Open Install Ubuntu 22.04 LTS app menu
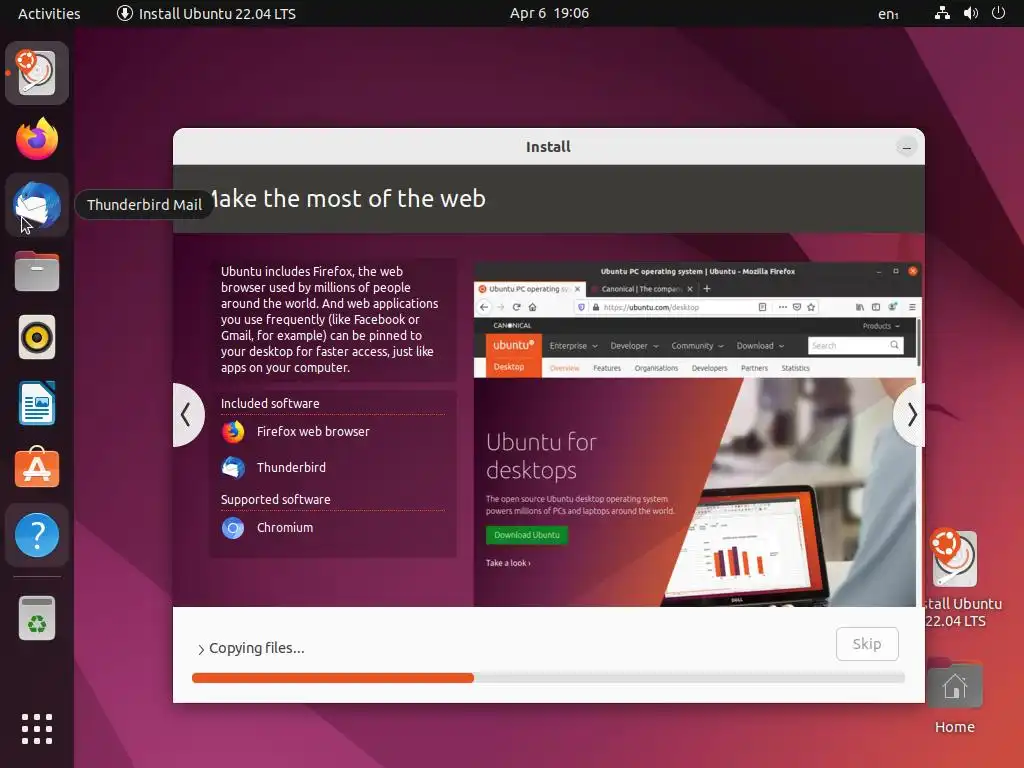Viewport: 1024px width, 768px height. pos(206,14)
